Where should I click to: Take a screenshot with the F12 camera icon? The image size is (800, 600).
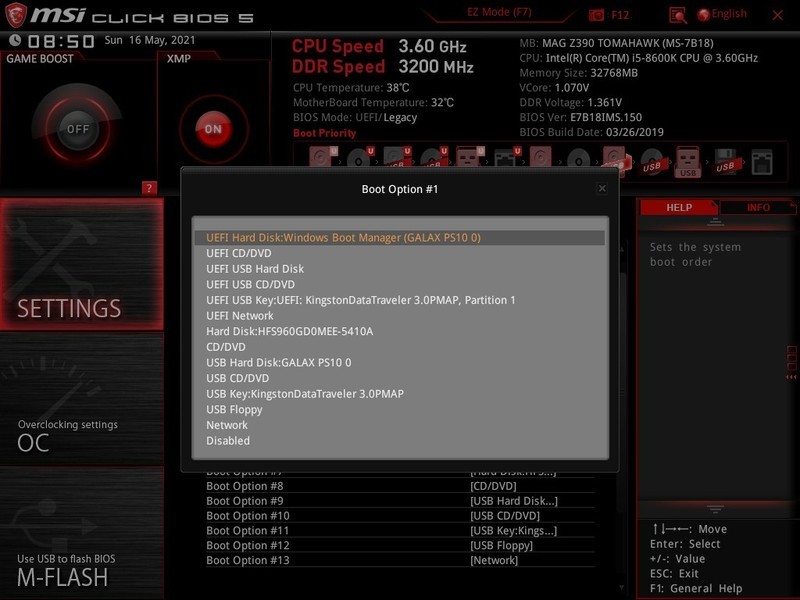click(x=596, y=11)
